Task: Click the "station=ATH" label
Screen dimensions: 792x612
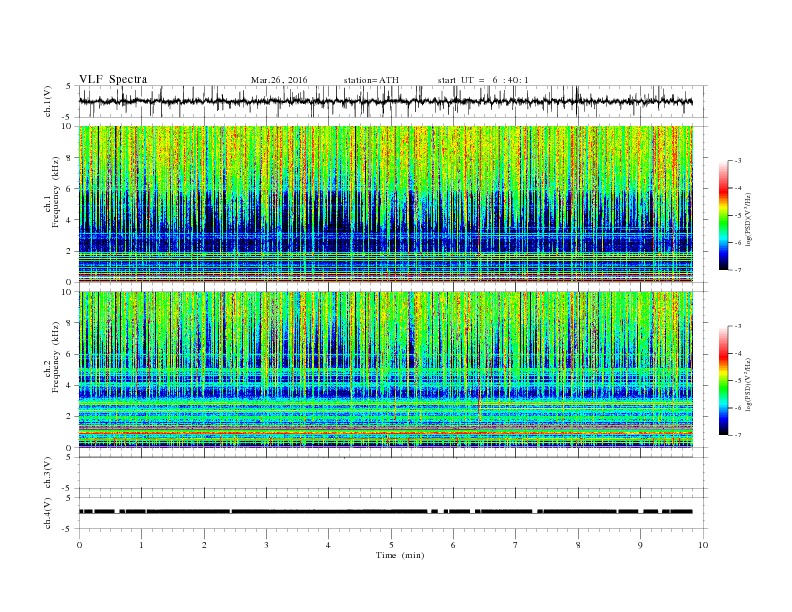Action: pos(371,80)
